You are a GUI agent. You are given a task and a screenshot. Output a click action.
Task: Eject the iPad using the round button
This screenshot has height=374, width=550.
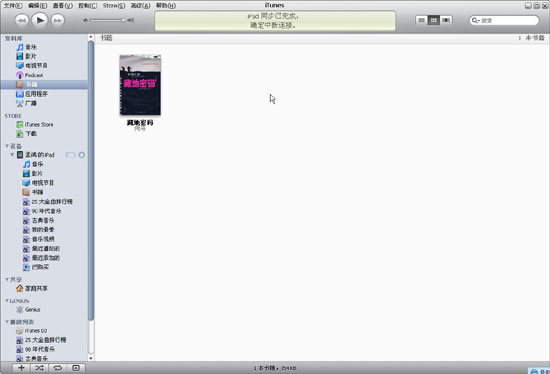pyautogui.click(x=81, y=155)
